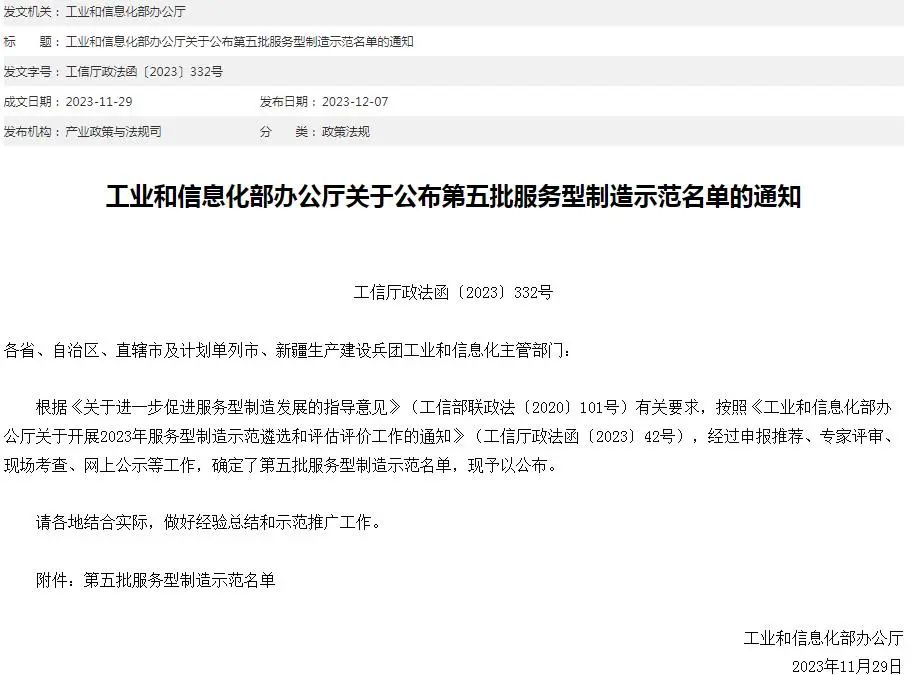
Task: Open the attachment 第五批服务型制造示范名单
Action: [x=179, y=581]
